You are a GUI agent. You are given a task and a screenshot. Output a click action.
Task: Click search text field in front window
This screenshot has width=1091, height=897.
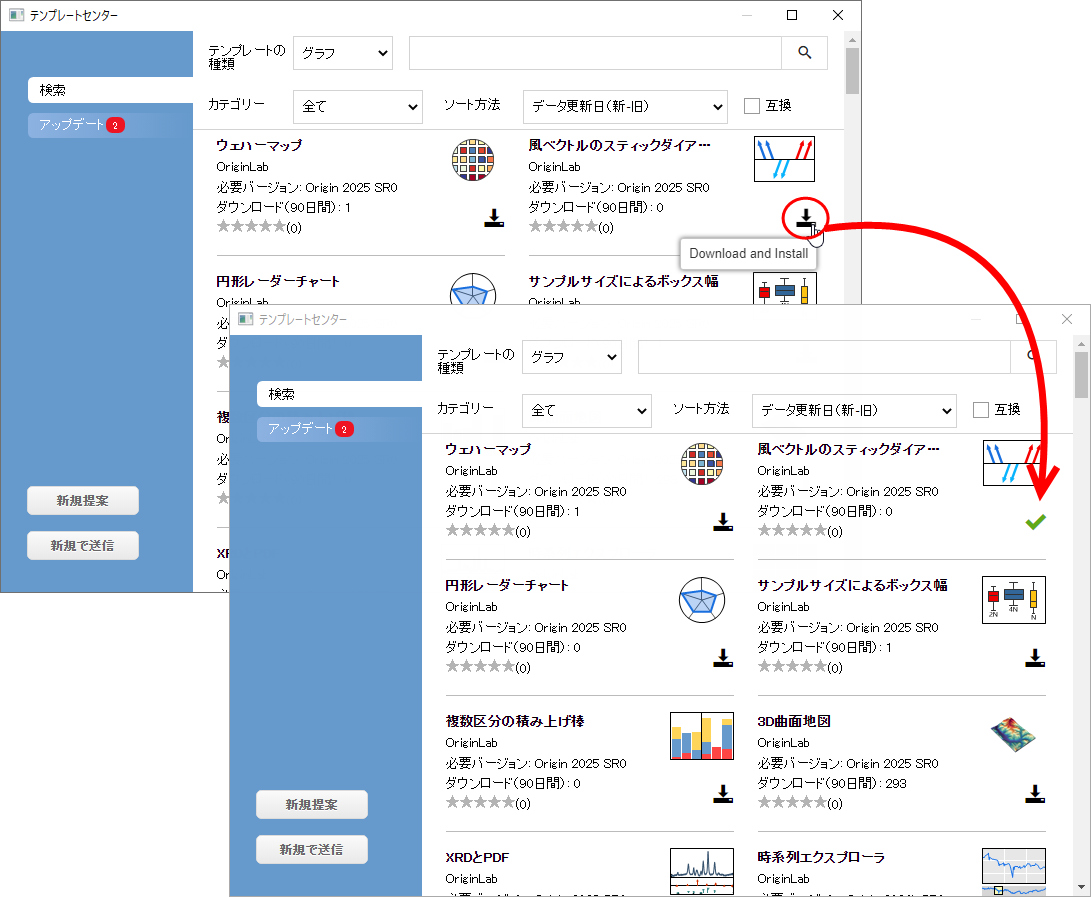coord(824,357)
